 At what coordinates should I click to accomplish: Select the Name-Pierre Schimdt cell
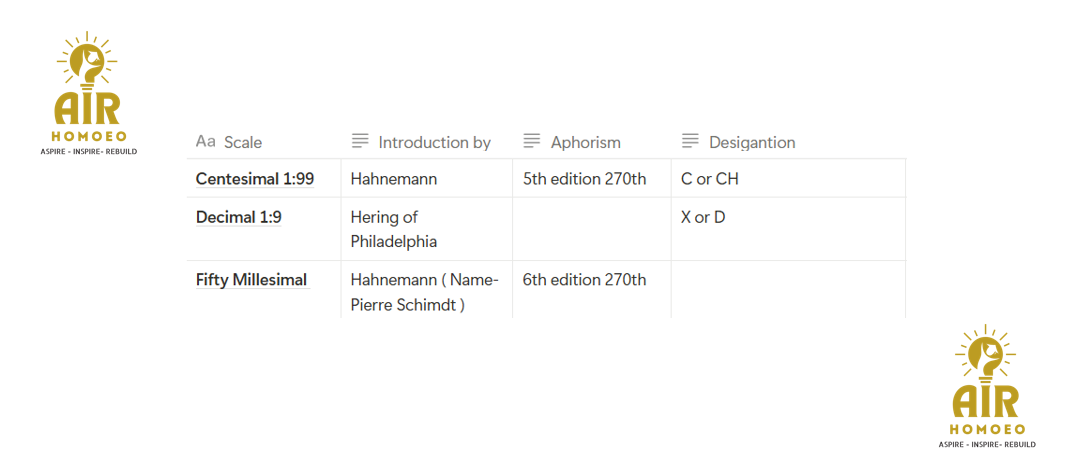(x=424, y=292)
